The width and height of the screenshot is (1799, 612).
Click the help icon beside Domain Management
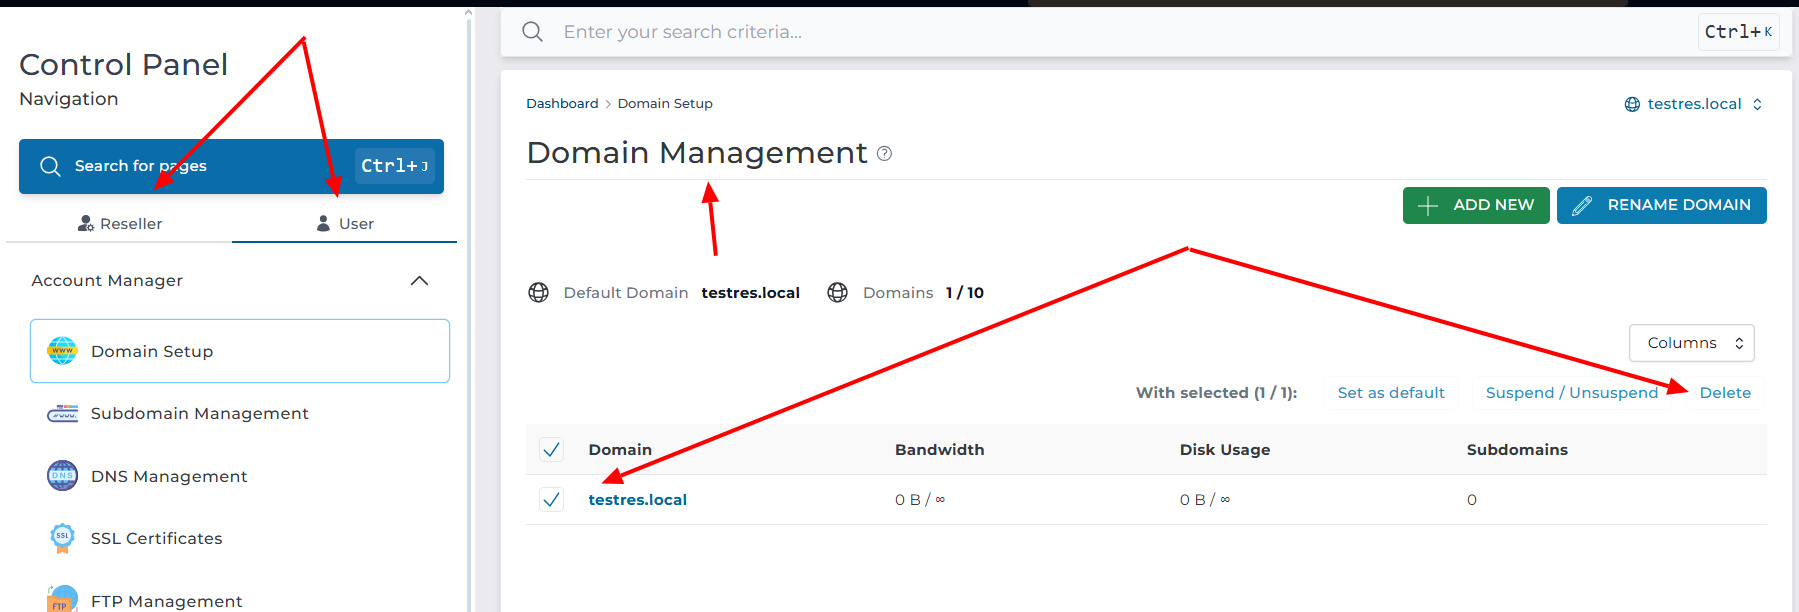pos(884,154)
